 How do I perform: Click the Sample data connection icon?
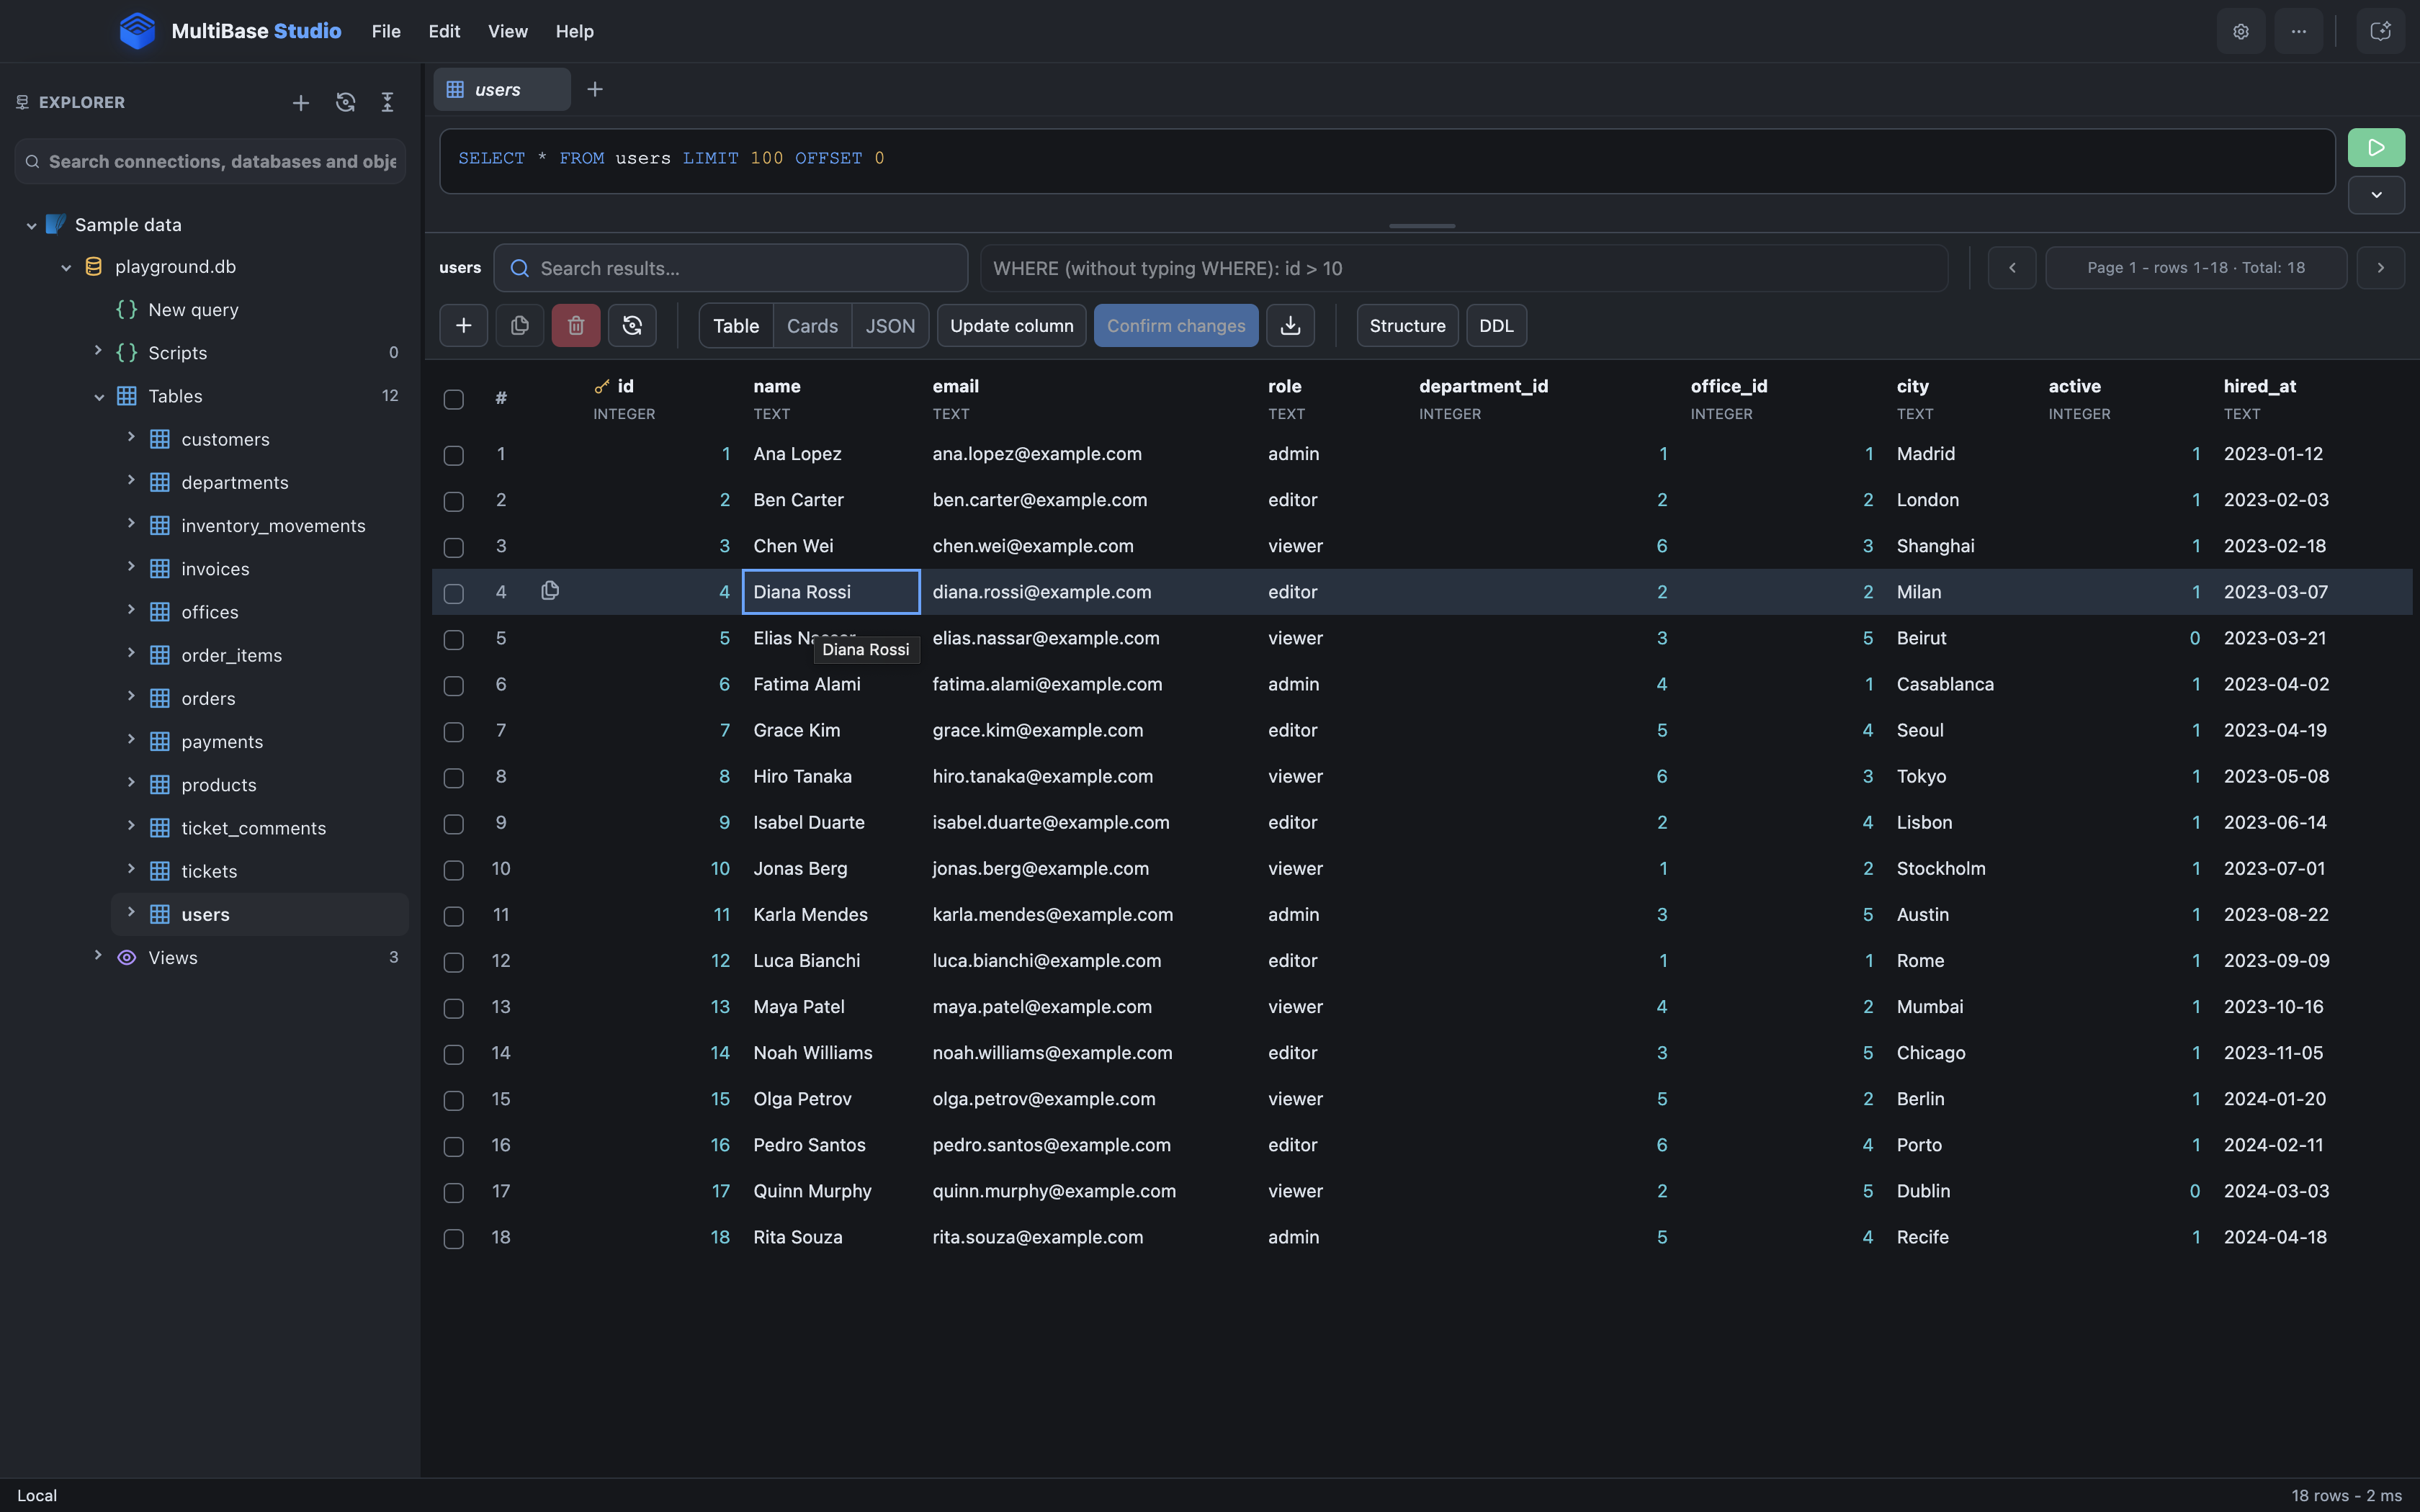(x=56, y=224)
